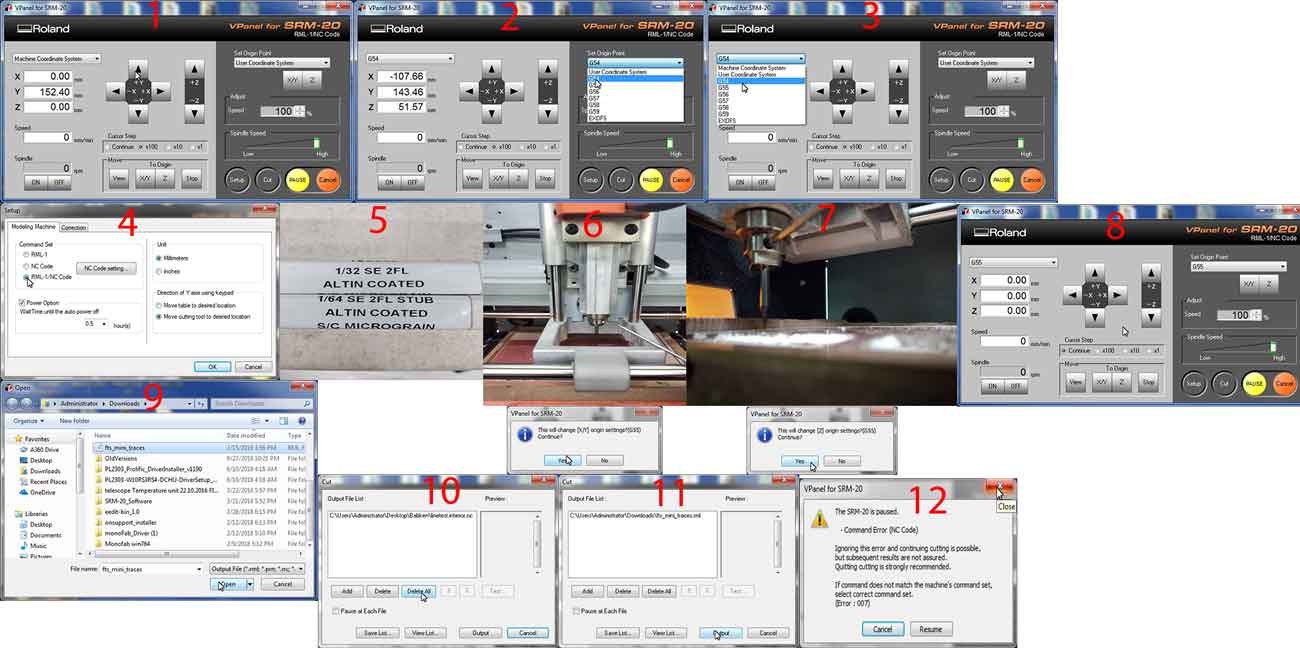This screenshot has width=1300, height=648.
Task: Click Resume in the SRM-20 paused error dialog
Action: [931, 629]
